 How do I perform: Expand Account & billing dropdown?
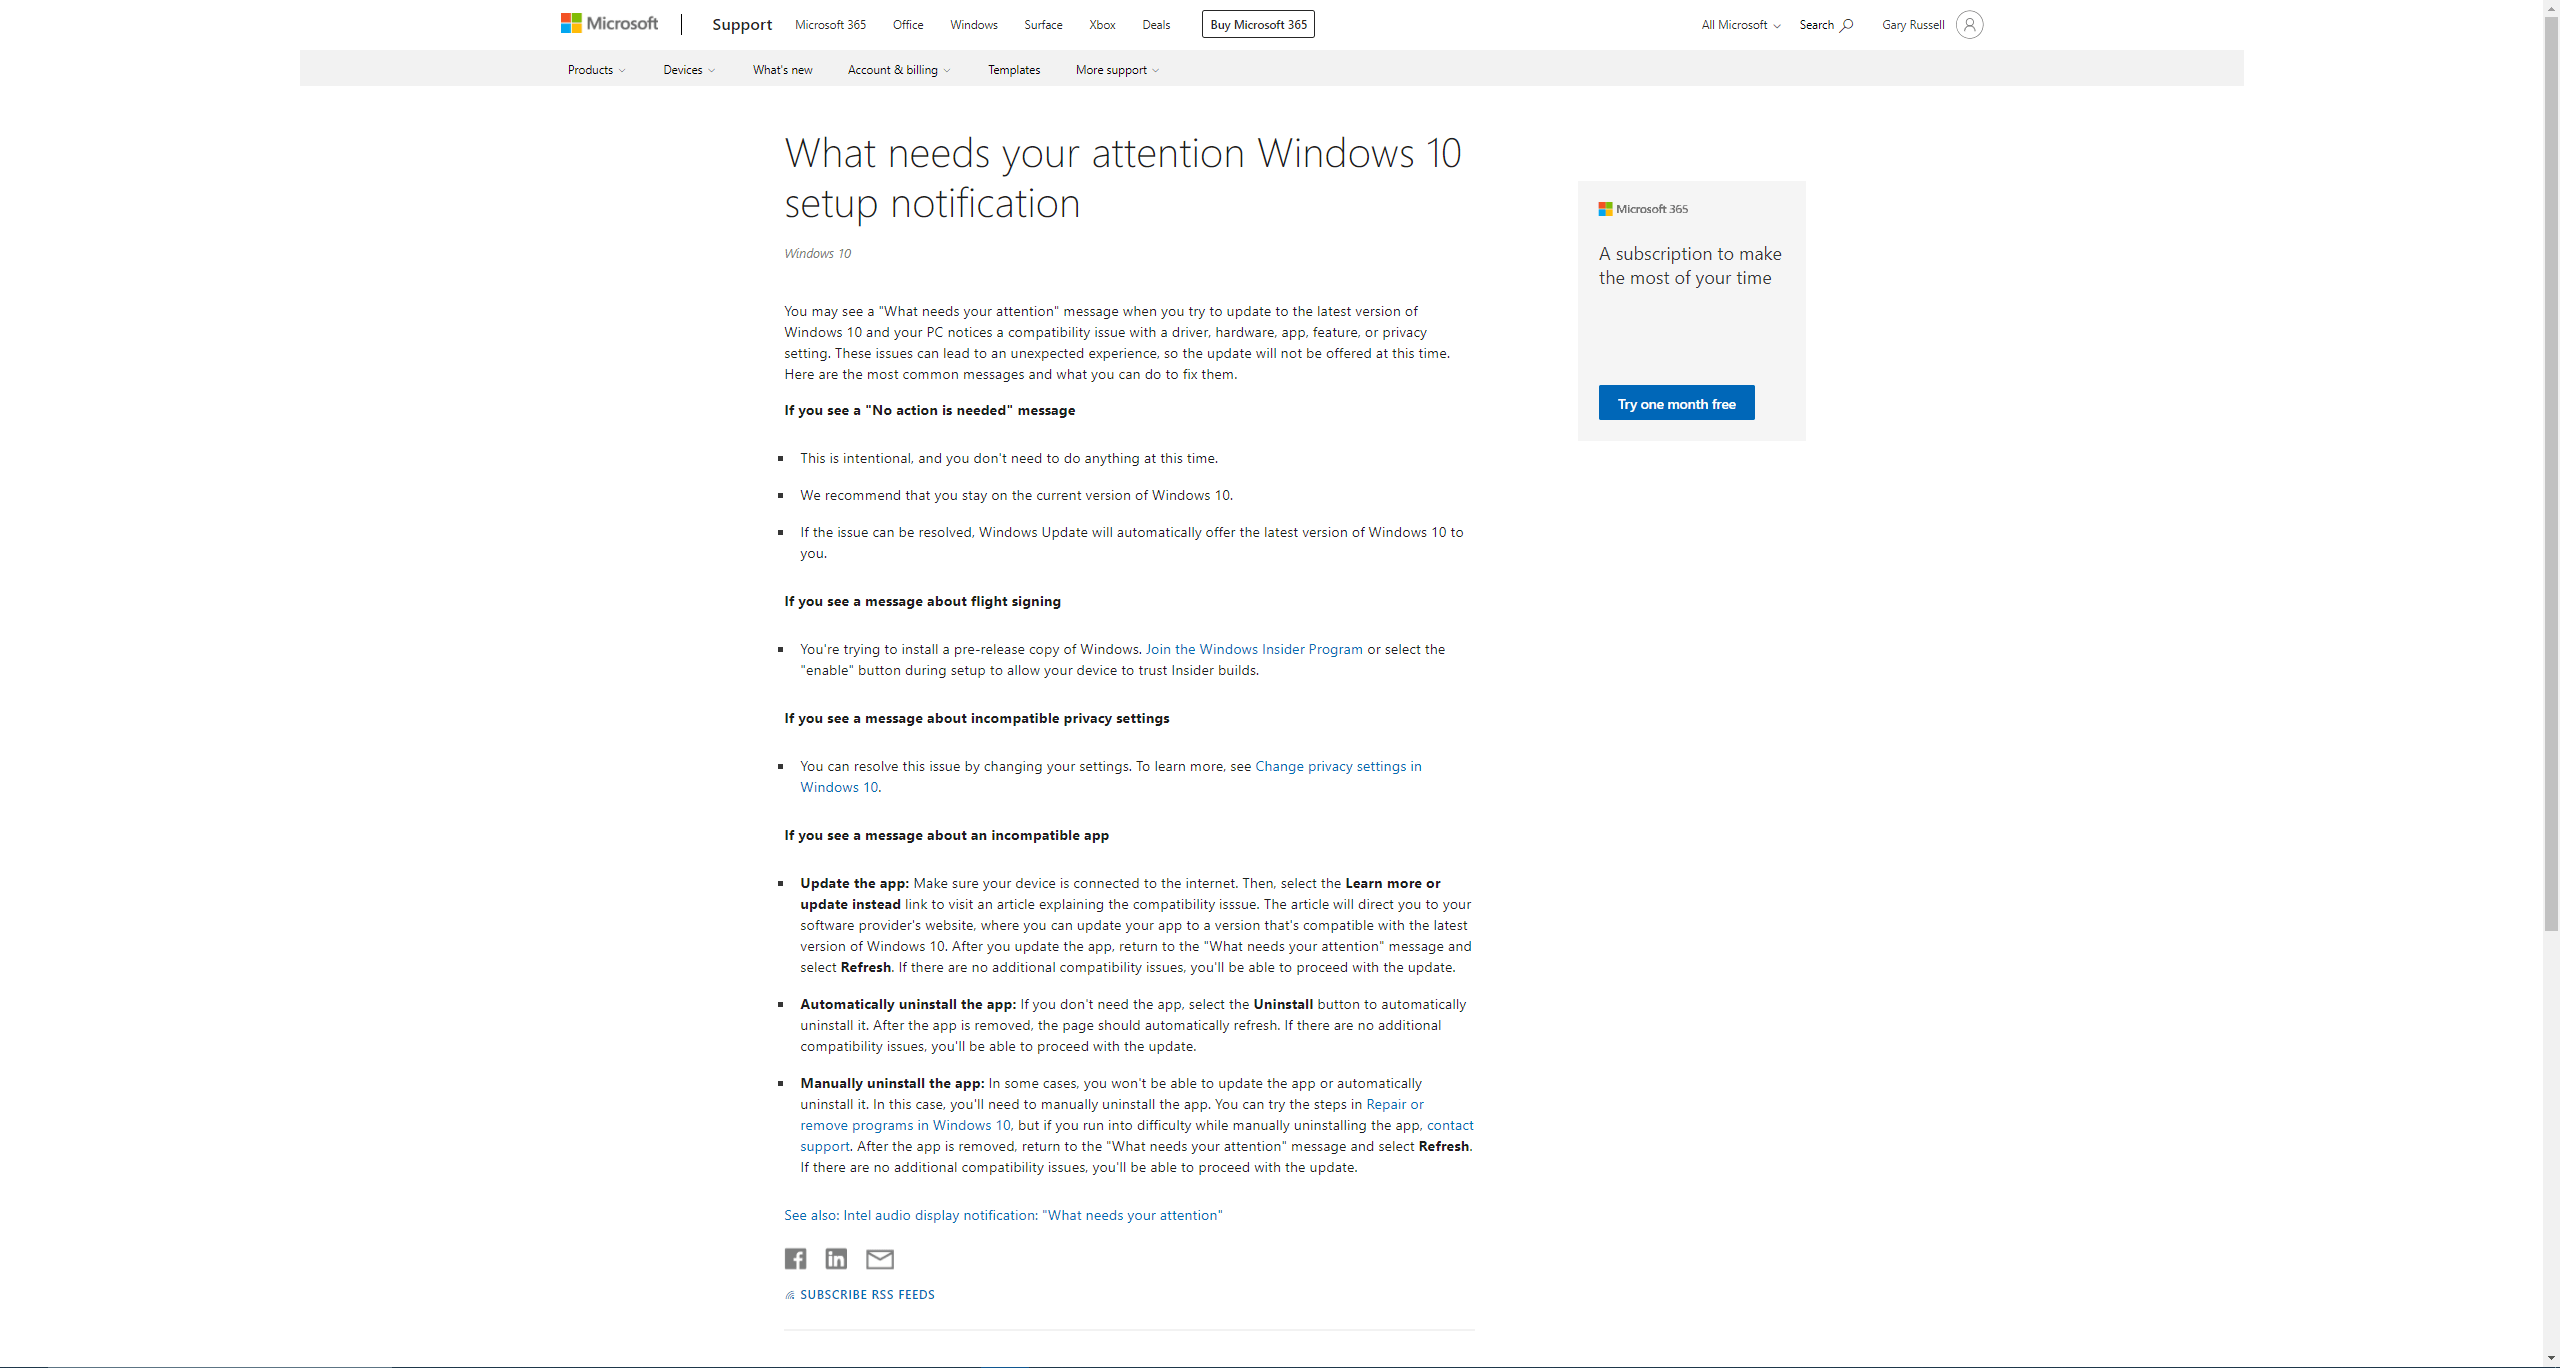pyautogui.click(x=899, y=70)
